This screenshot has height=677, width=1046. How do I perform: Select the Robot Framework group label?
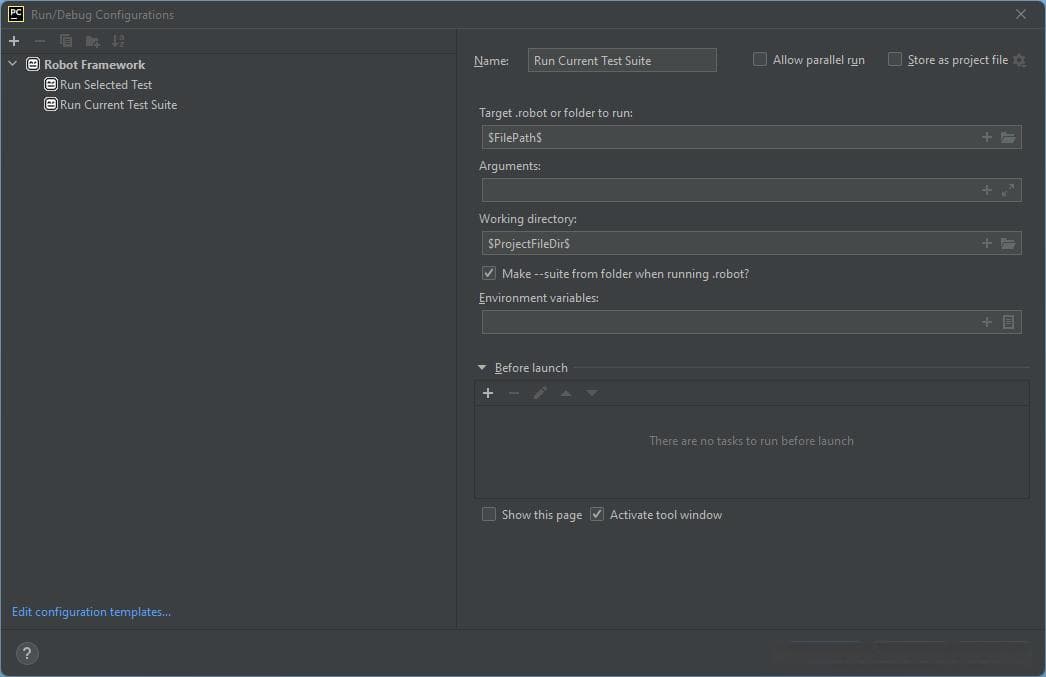[95, 65]
